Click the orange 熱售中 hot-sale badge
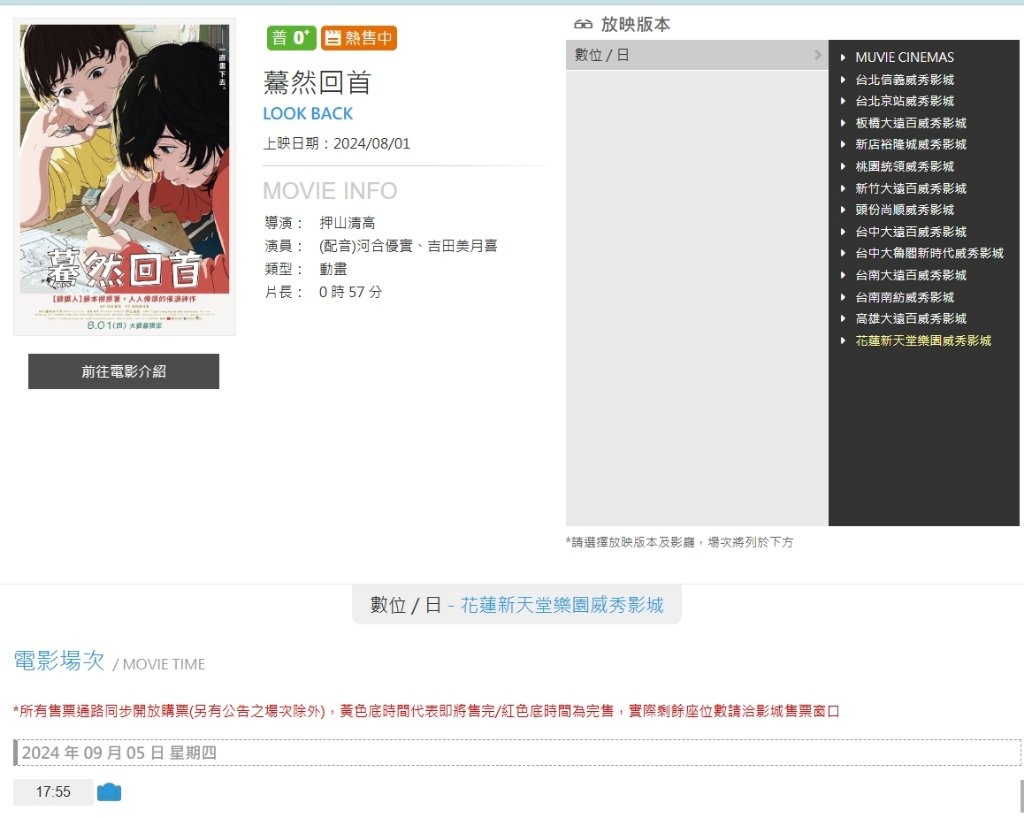Image resolution: width=1024 pixels, height=818 pixels. point(359,38)
